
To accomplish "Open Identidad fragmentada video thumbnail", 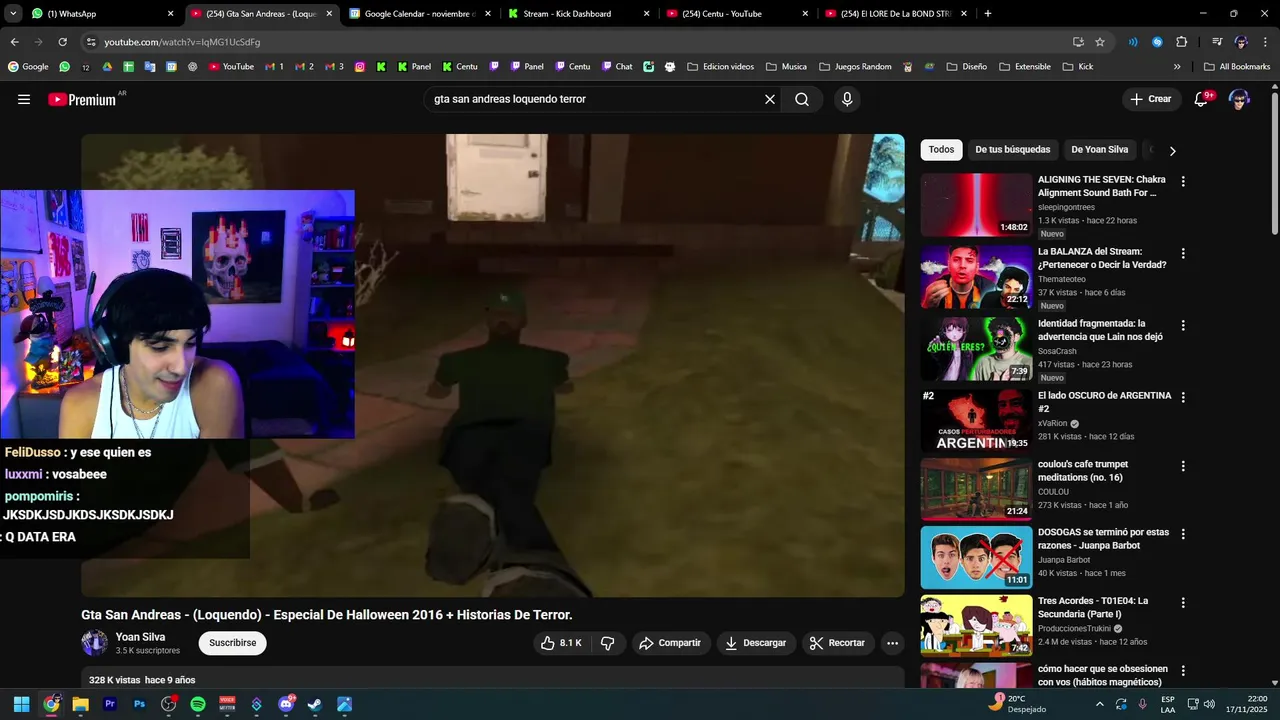I will (976, 349).
